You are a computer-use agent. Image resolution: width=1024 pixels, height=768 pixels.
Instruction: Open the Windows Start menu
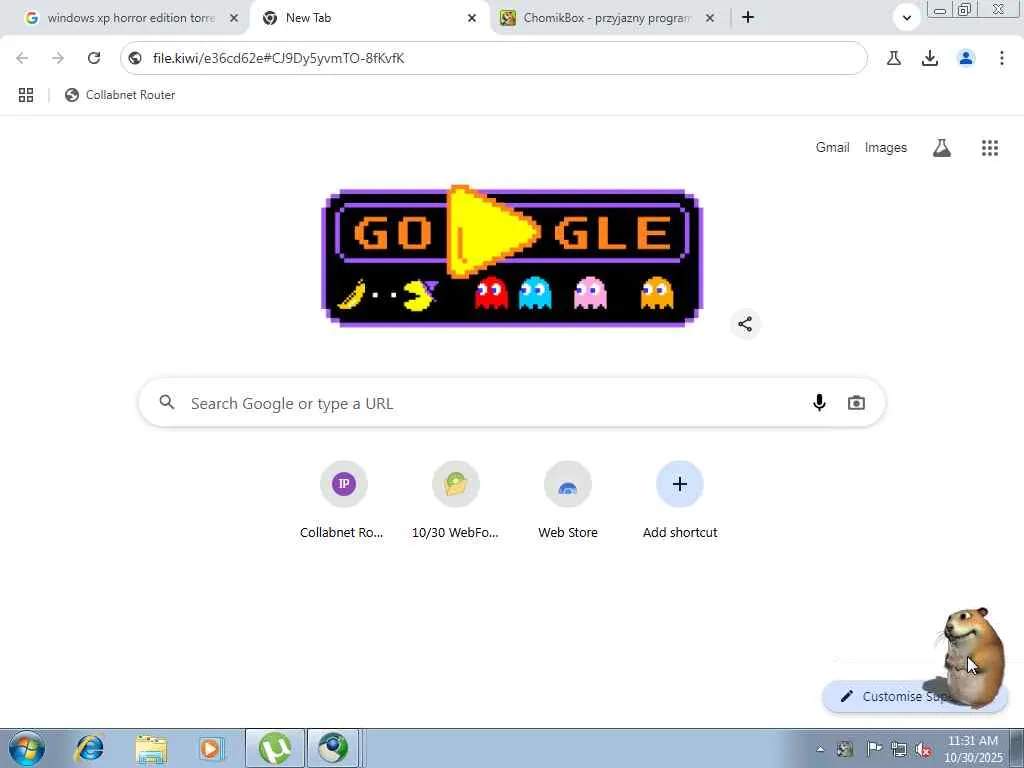coord(27,748)
